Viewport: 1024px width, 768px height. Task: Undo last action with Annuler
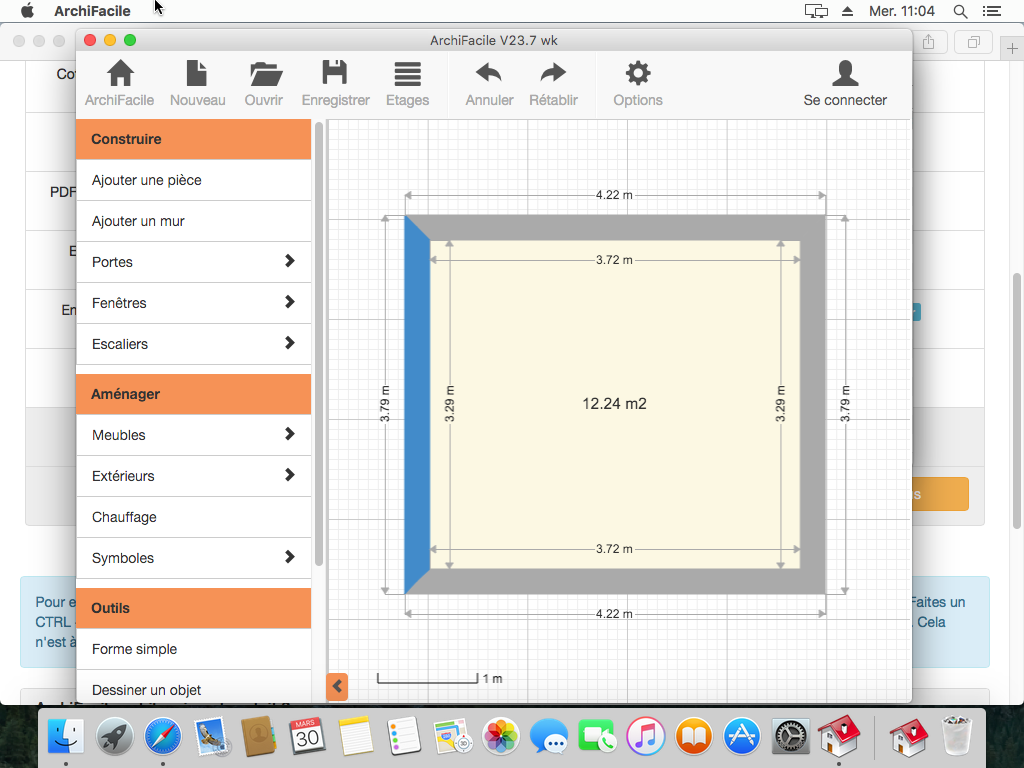click(x=489, y=74)
